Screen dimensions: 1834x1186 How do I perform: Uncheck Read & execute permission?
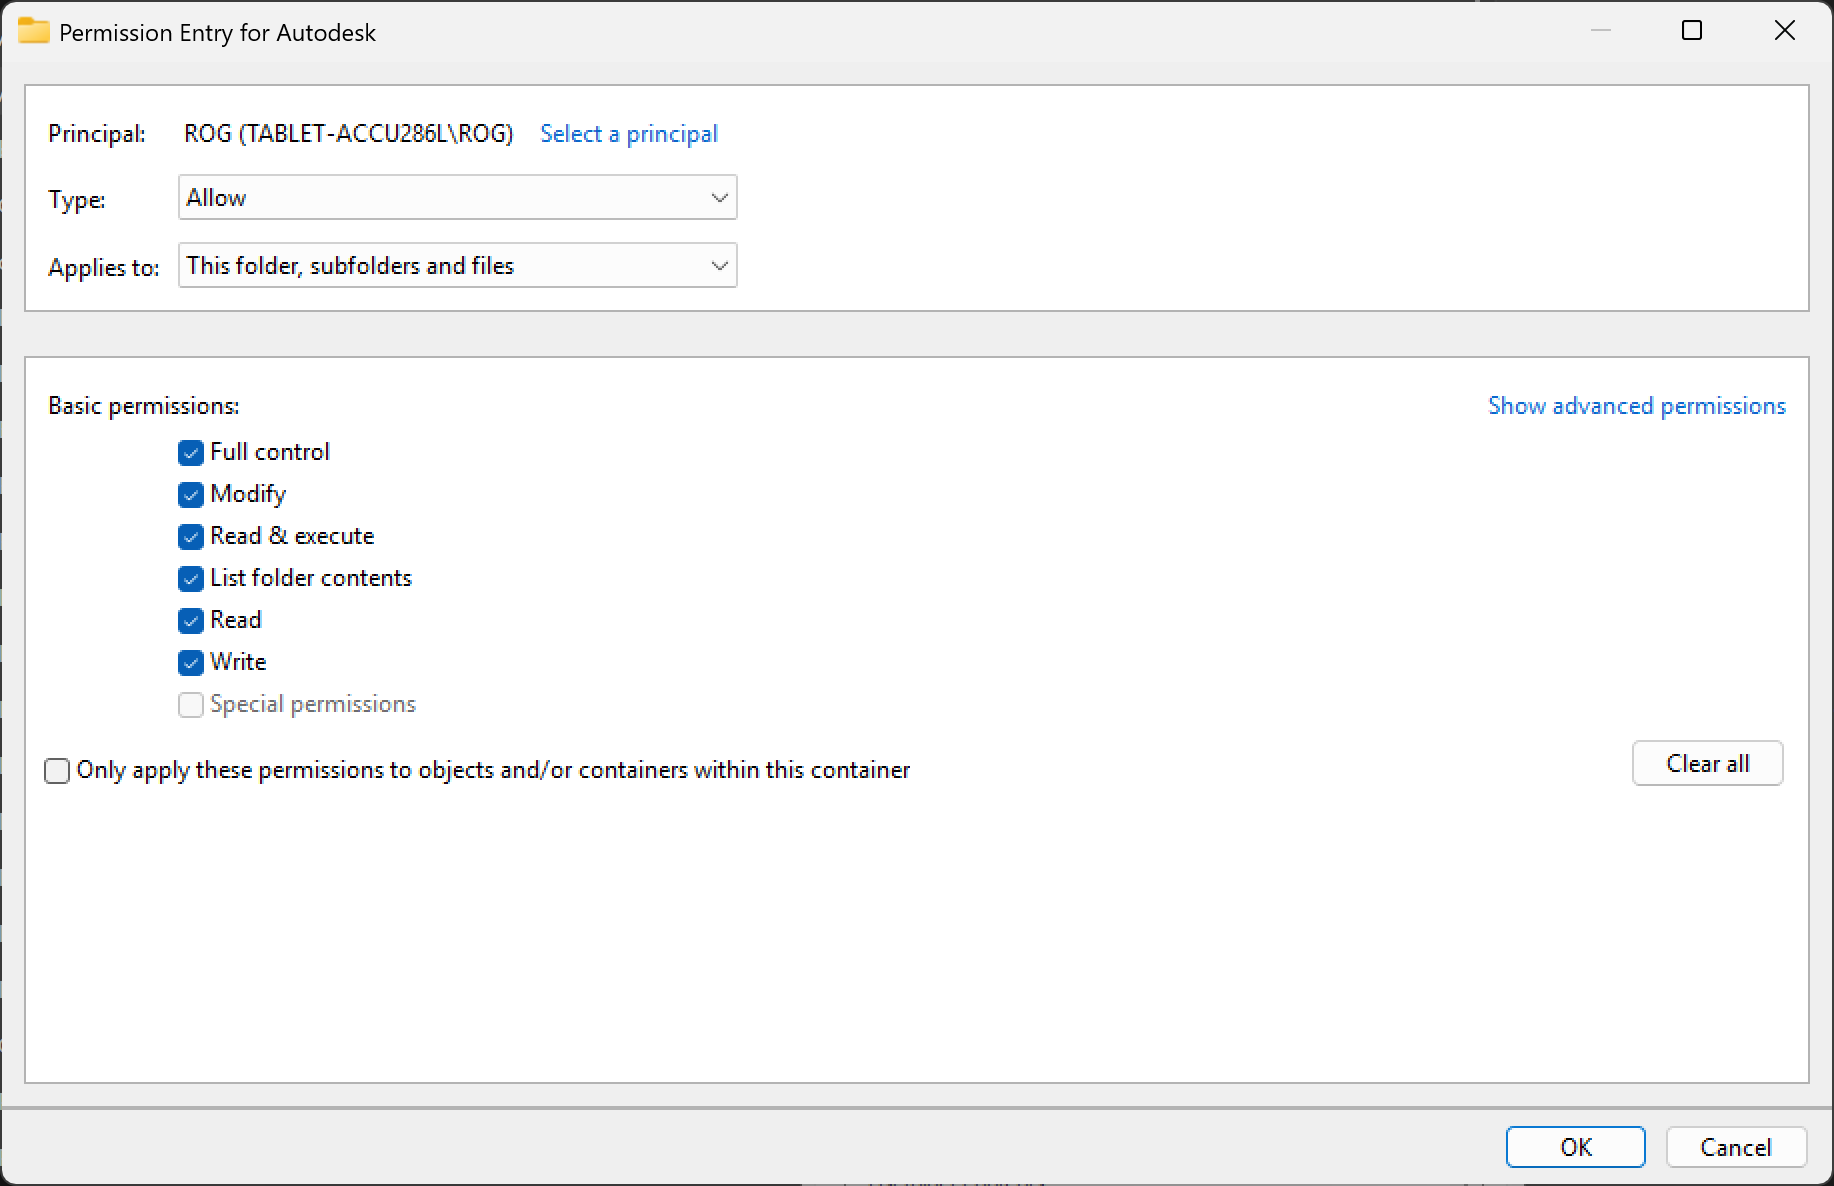[190, 536]
